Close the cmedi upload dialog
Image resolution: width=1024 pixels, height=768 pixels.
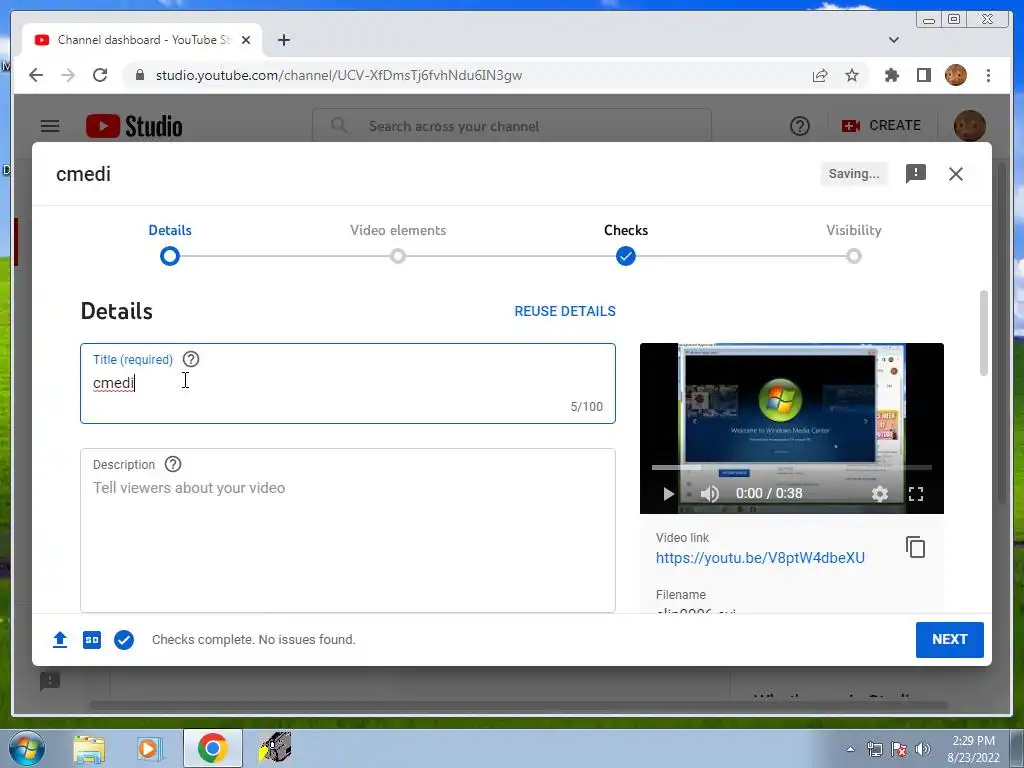(x=955, y=174)
